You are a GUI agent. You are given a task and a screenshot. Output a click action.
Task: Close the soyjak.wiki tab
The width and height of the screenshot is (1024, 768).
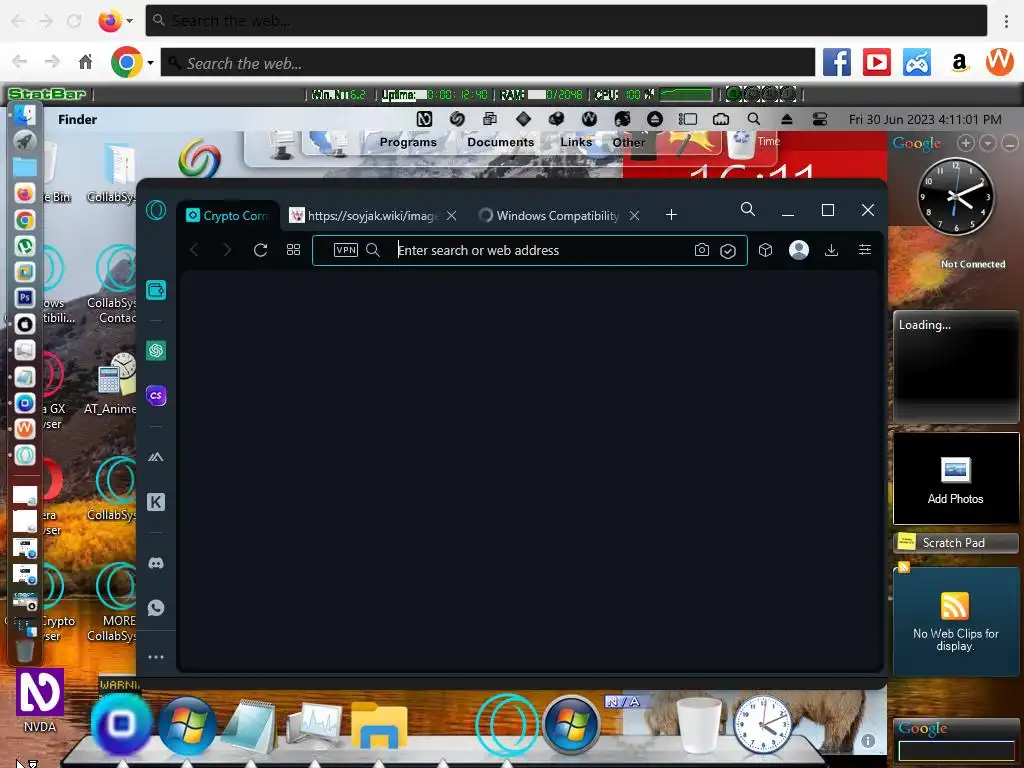(451, 216)
